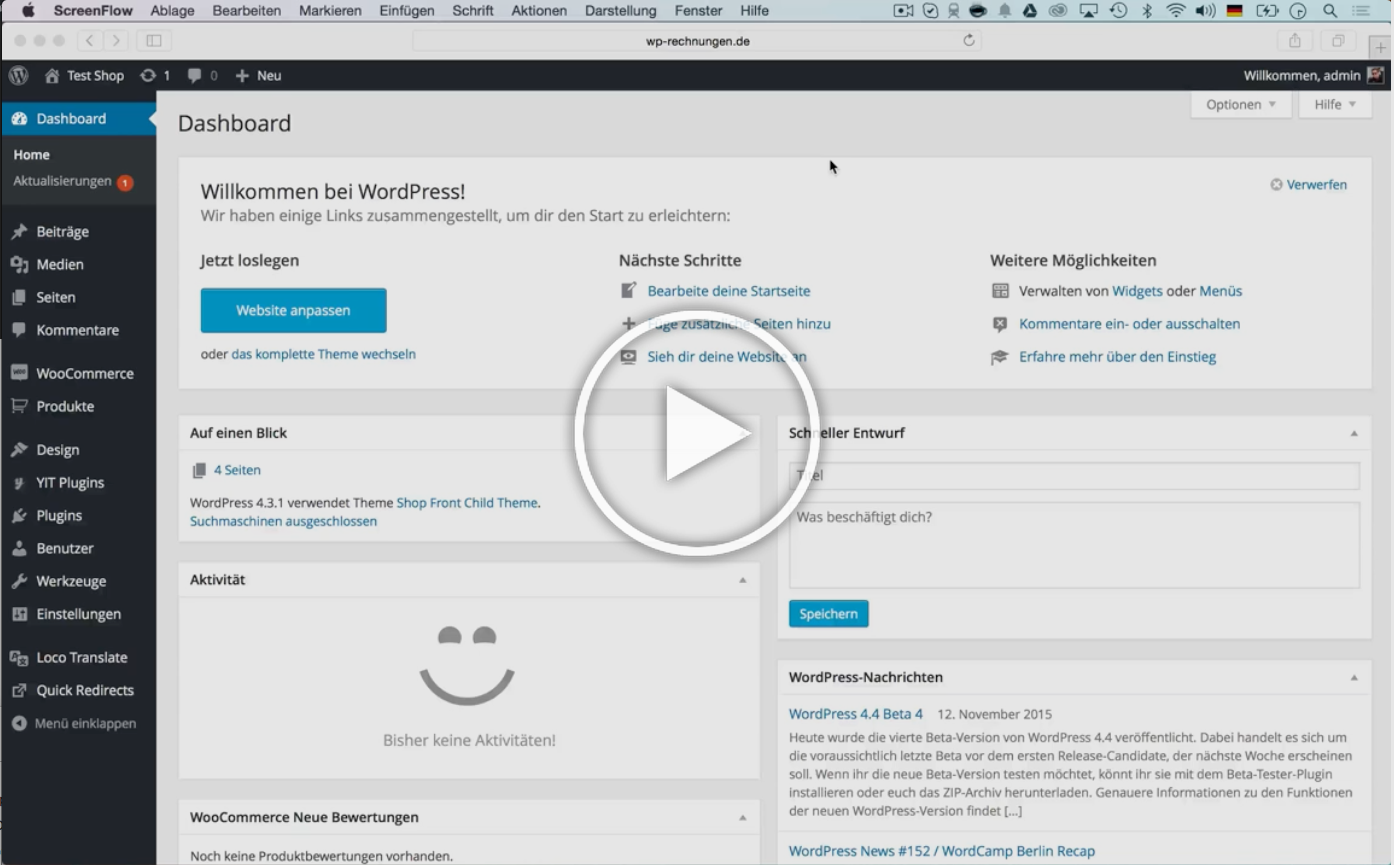This screenshot has width=1394, height=865.
Task: Open Ablage menu in menu bar
Action: pos(173,11)
